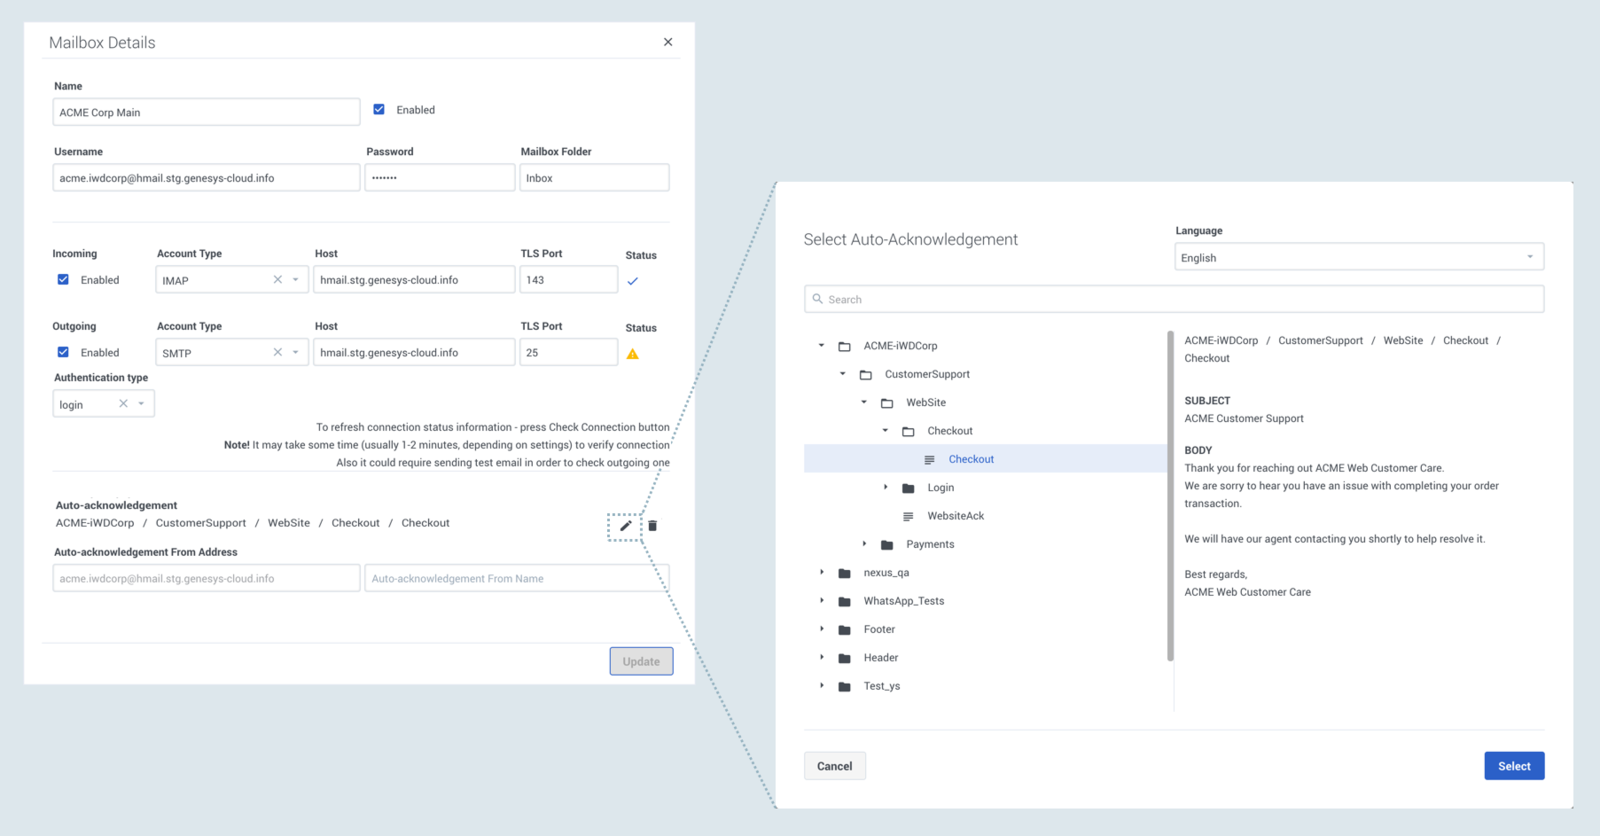Collapse the CustomerSupport tree node
The image size is (1600, 836).
coord(843,374)
